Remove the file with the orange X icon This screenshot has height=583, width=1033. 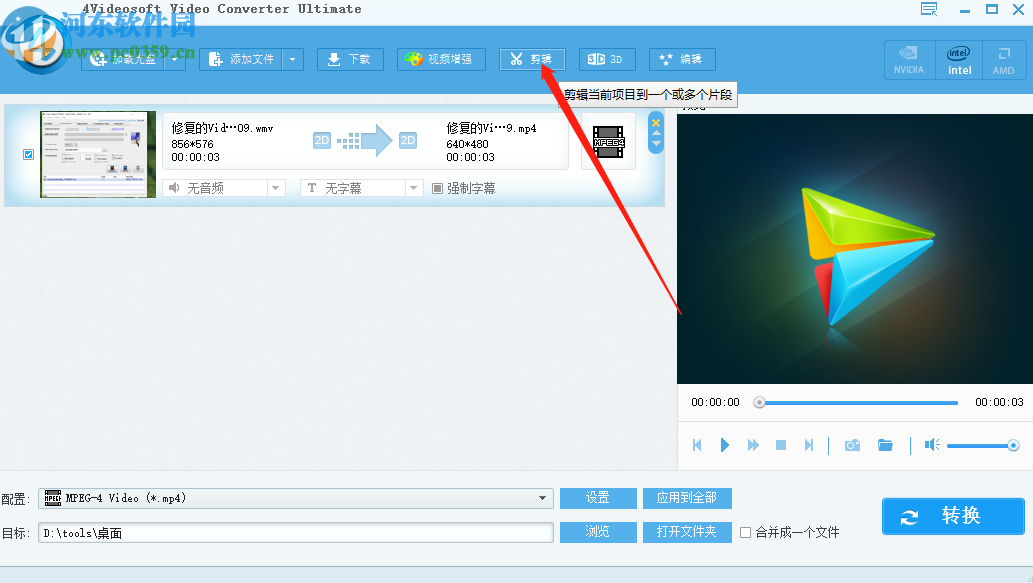[x=656, y=123]
